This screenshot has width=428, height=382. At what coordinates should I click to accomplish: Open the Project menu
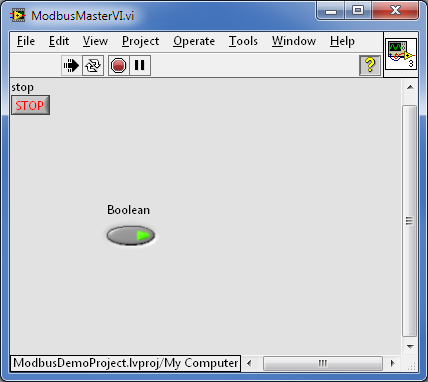[140, 41]
